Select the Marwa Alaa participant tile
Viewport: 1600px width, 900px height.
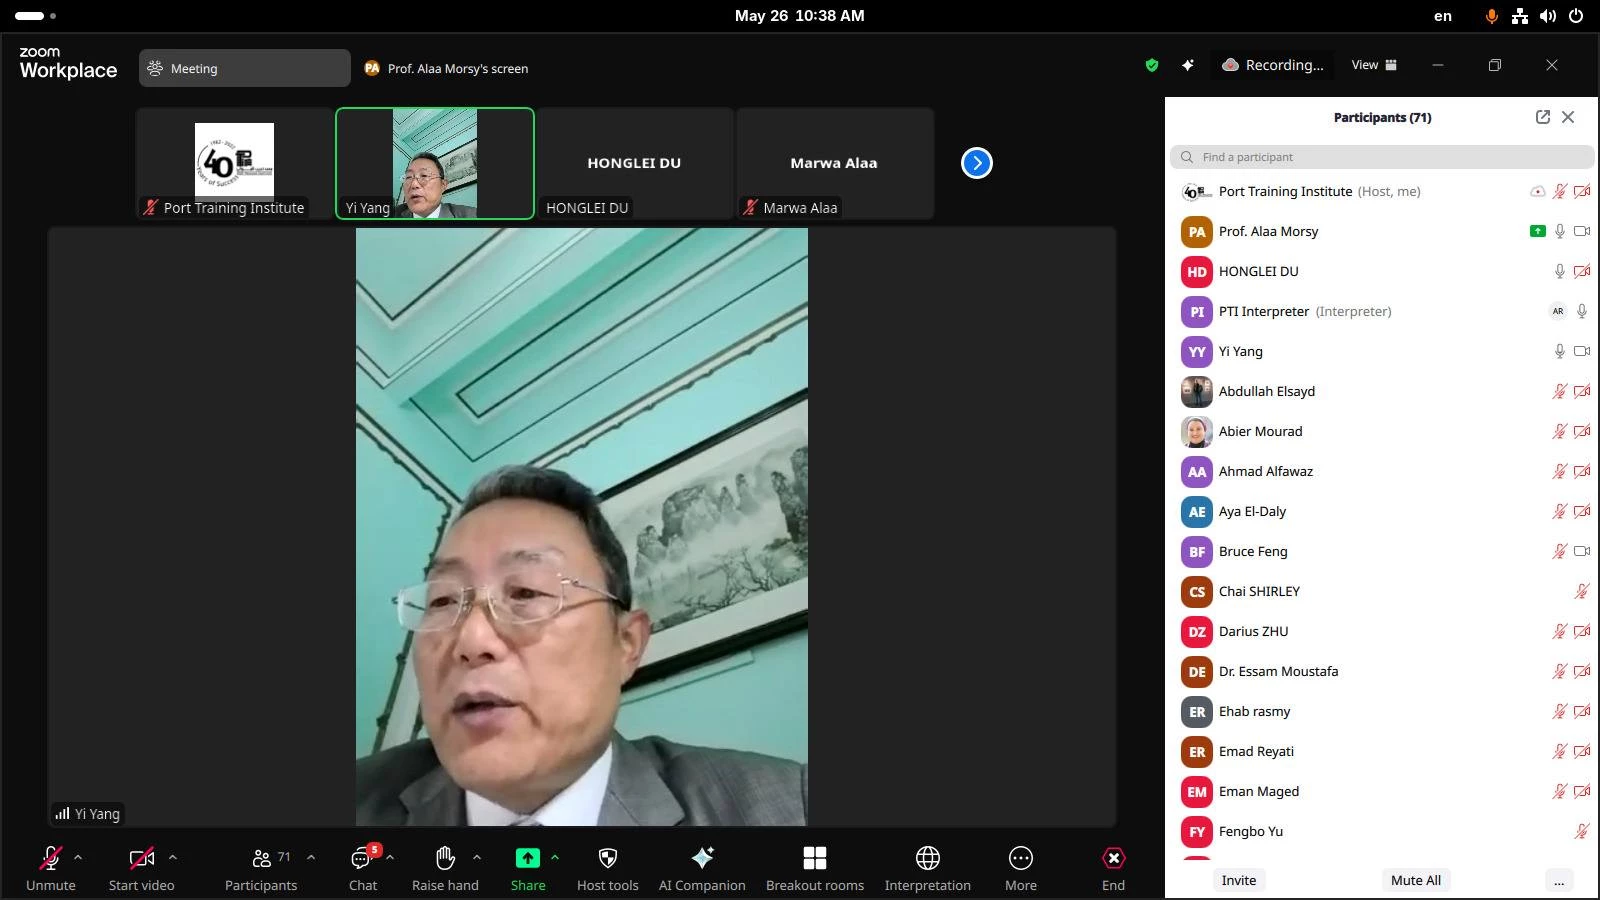[835, 163]
